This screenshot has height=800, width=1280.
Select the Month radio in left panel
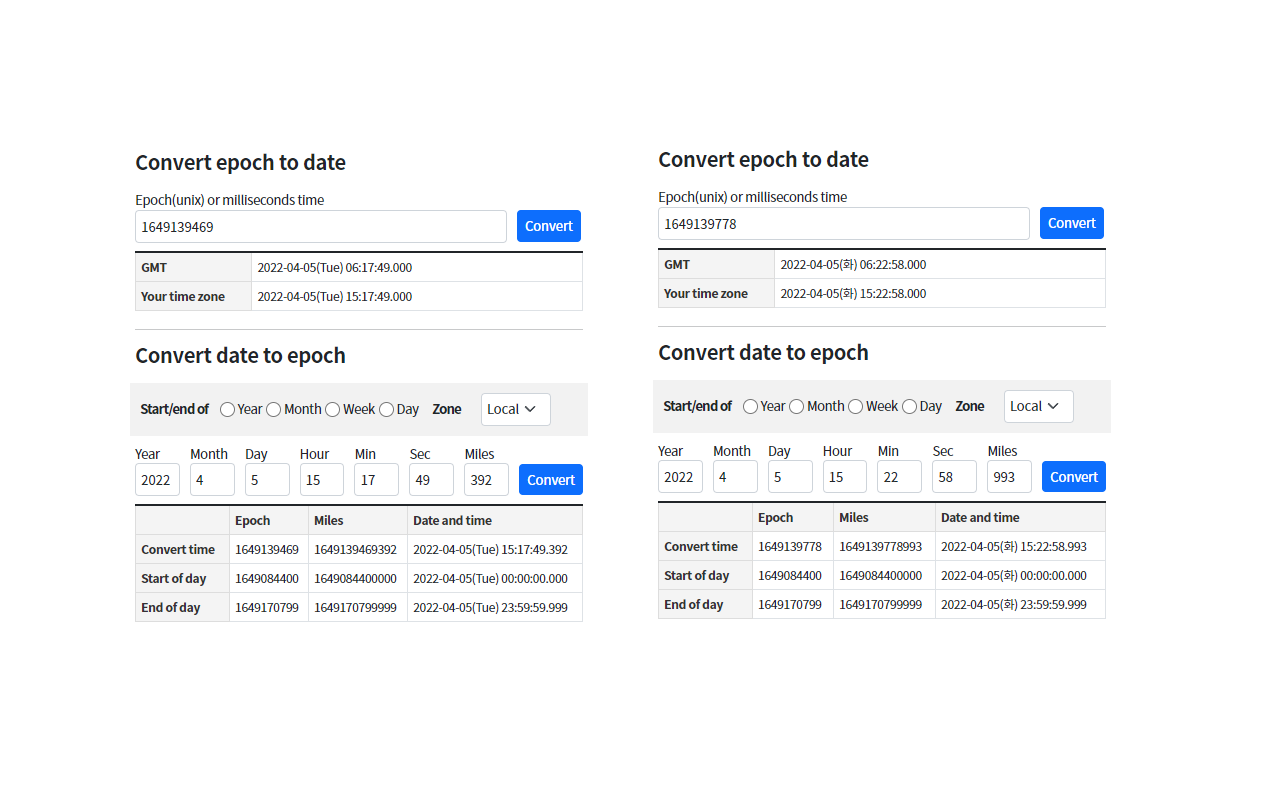click(x=274, y=409)
